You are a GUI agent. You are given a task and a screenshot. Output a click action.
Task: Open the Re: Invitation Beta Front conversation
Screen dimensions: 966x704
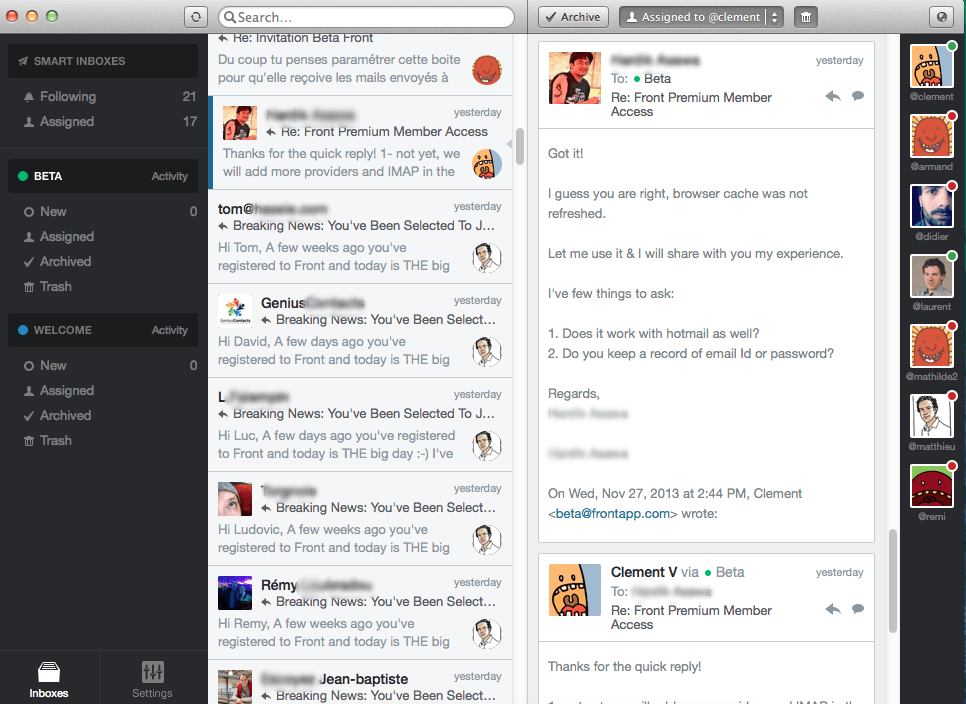click(x=360, y=64)
